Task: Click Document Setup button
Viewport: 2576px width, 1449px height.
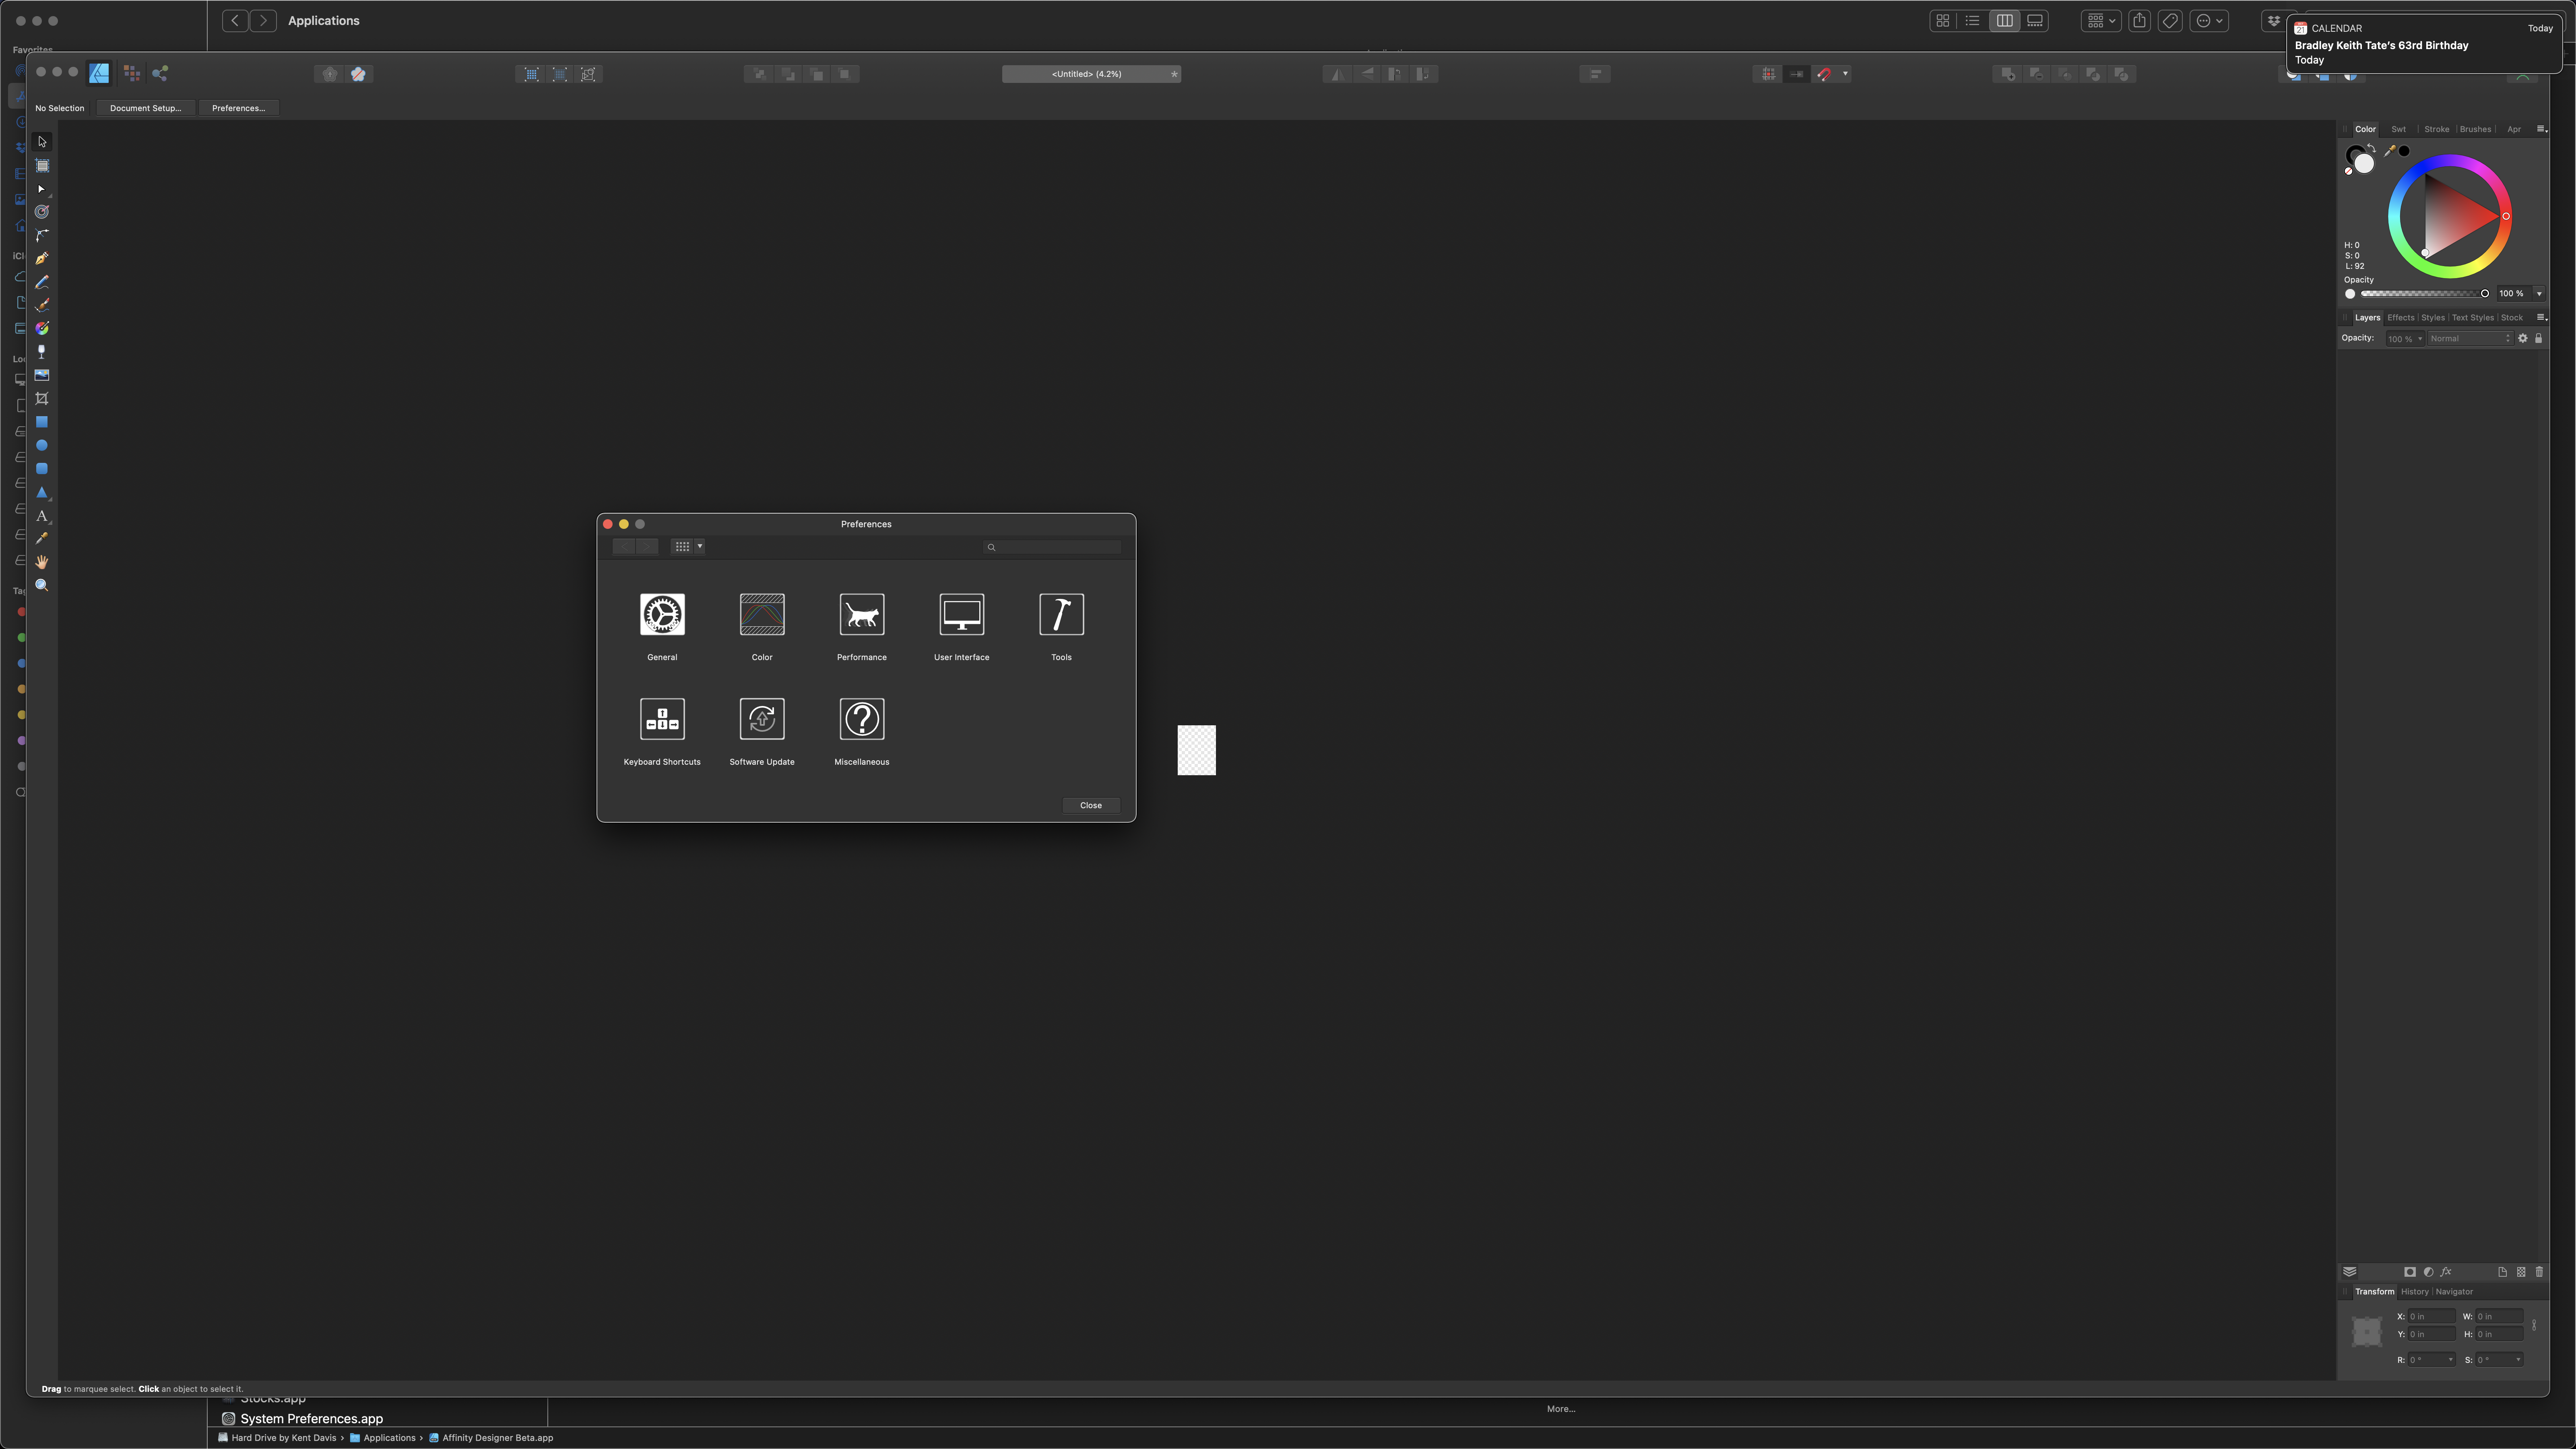Action: [x=146, y=108]
